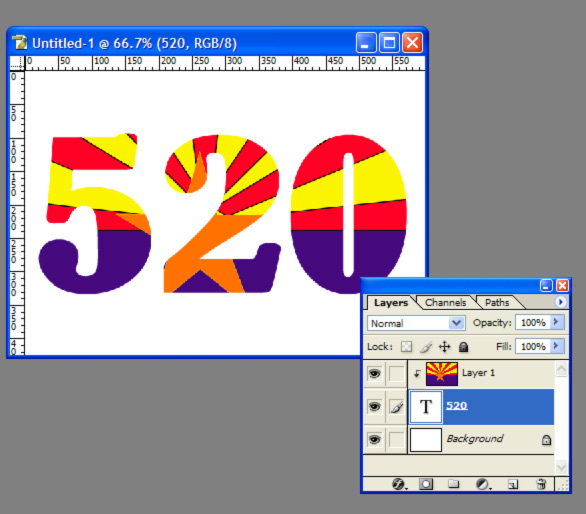The image size is (586, 514).
Task: Enable lock transparent pixels
Action: coord(406,347)
